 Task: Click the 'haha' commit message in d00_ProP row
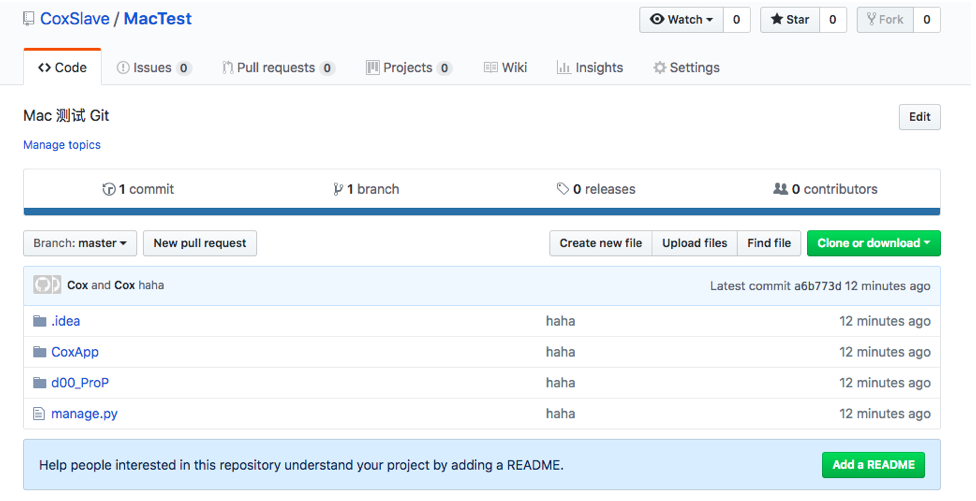(x=560, y=383)
